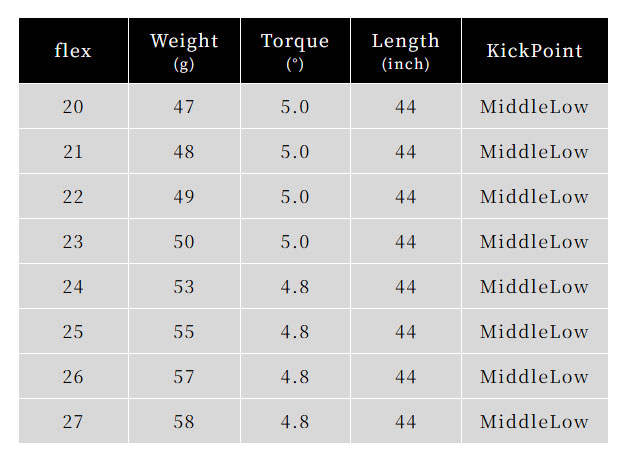Select the Weight (g) header cell
The height and width of the screenshot is (463, 629).
(x=185, y=51)
